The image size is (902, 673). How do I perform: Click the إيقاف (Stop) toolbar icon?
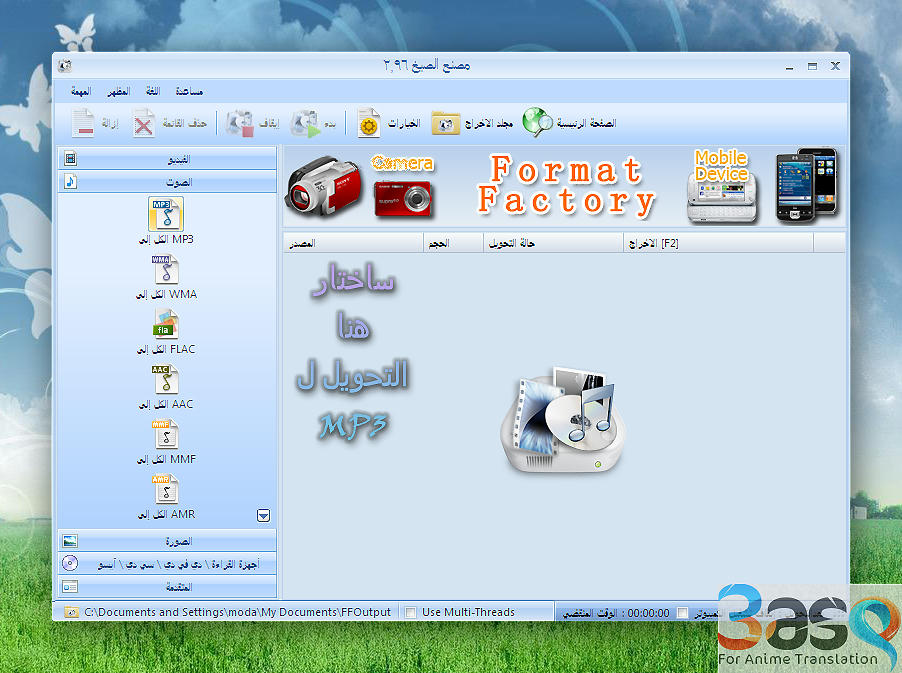pyautogui.click(x=240, y=123)
